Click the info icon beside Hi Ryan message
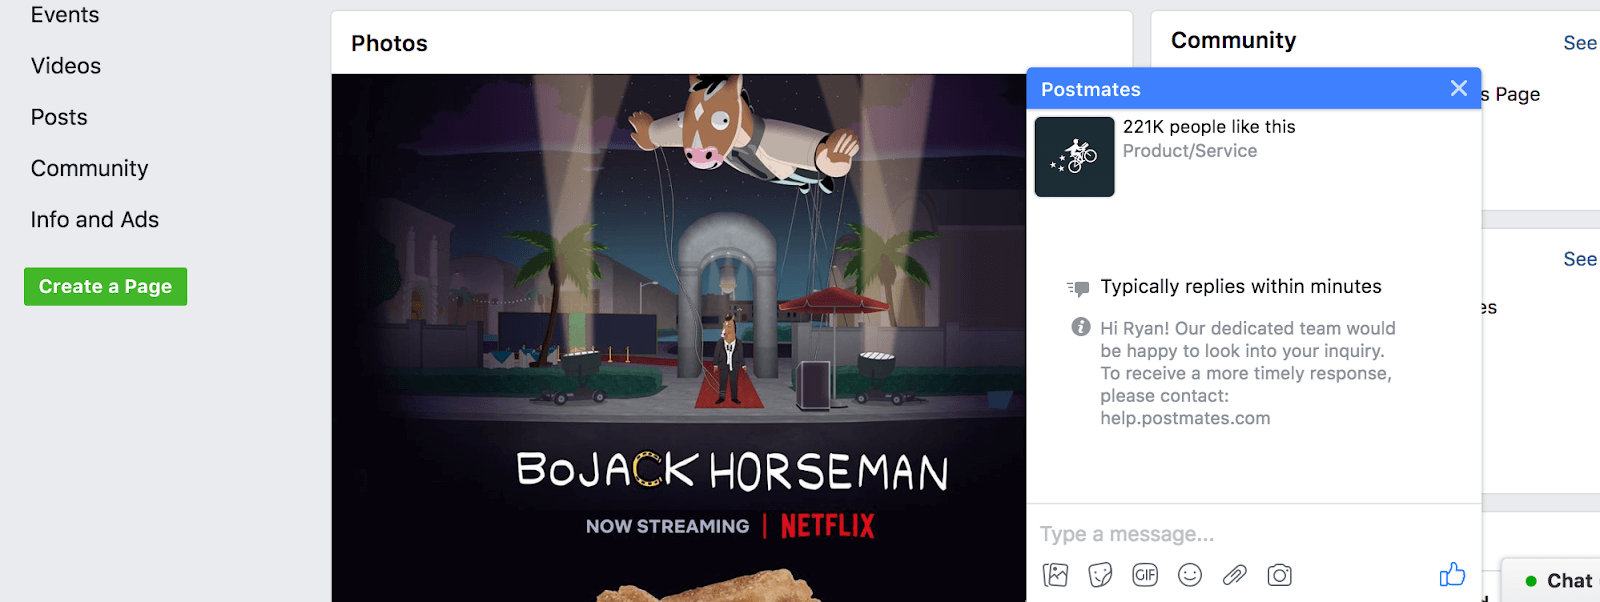 [x=1080, y=327]
